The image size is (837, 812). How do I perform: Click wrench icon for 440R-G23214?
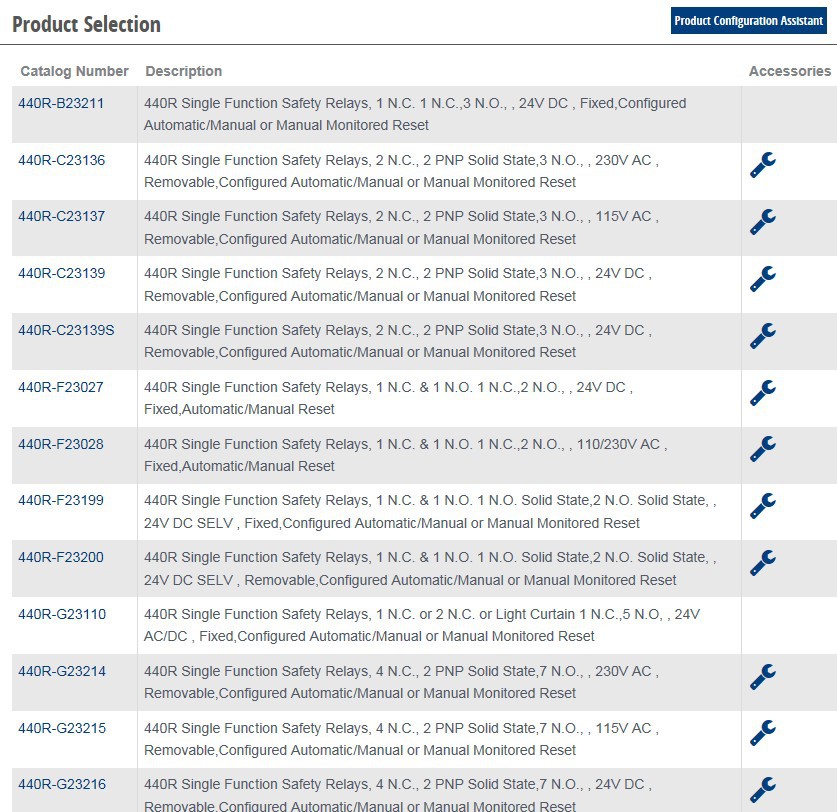pyautogui.click(x=763, y=677)
